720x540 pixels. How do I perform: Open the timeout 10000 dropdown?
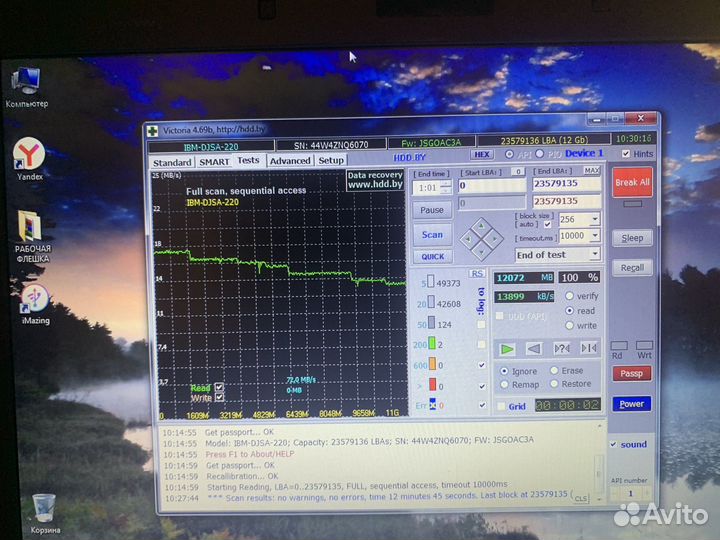coord(595,236)
